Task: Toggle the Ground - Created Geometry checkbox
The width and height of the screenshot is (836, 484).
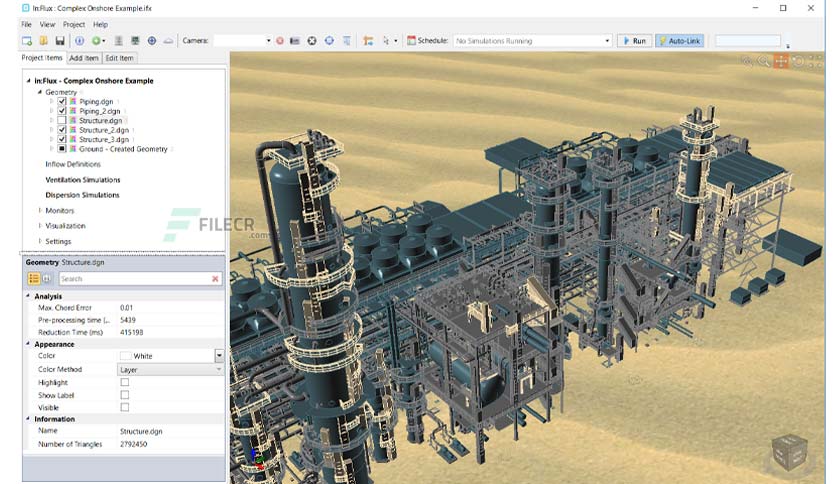Action: tap(62, 149)
